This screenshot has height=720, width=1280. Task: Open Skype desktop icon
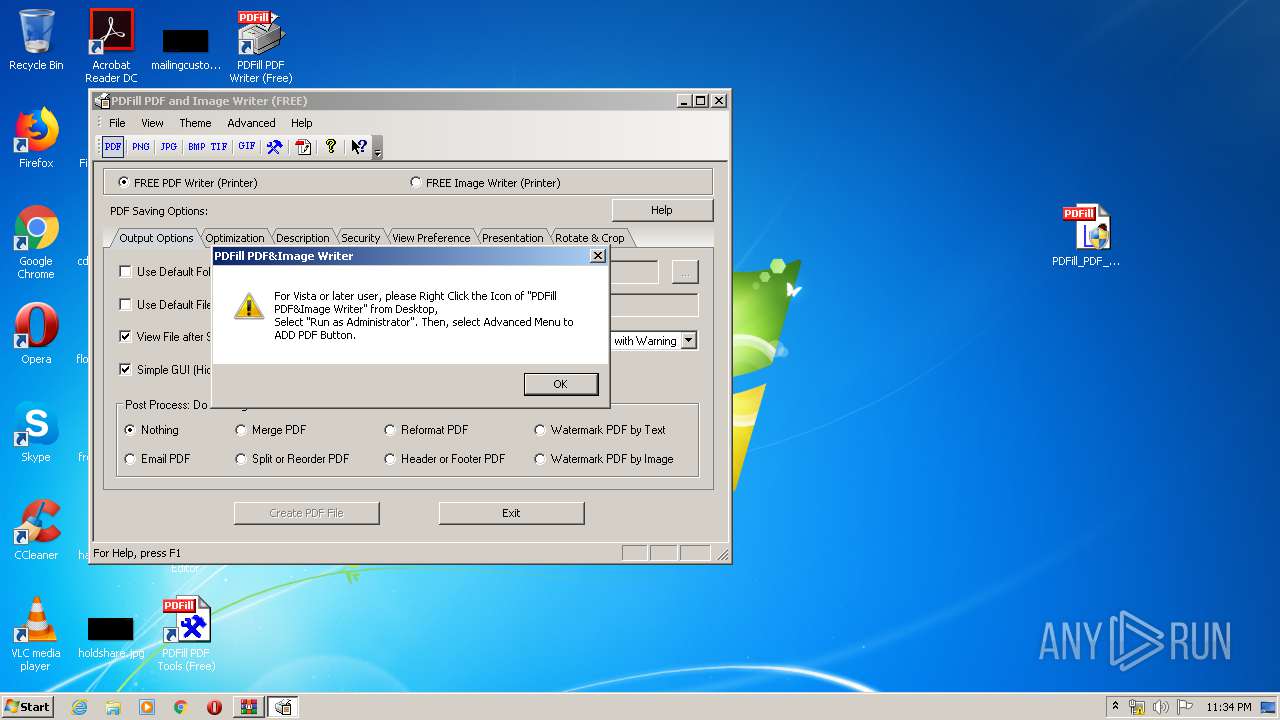[36, 432]
